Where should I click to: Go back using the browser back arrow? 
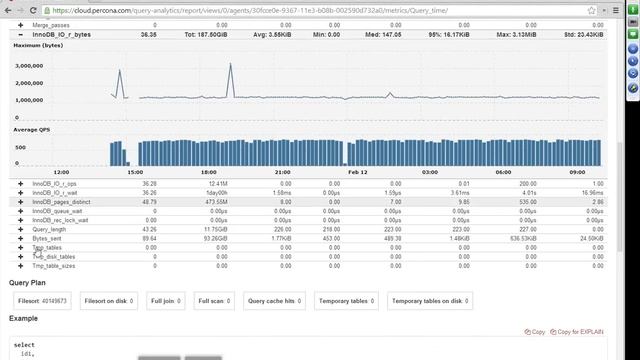[x=8, y=11]
